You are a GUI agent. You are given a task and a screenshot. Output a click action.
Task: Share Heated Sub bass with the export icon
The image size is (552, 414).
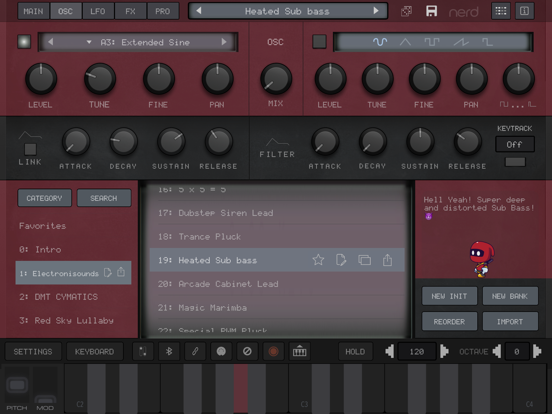pos(387,260)
